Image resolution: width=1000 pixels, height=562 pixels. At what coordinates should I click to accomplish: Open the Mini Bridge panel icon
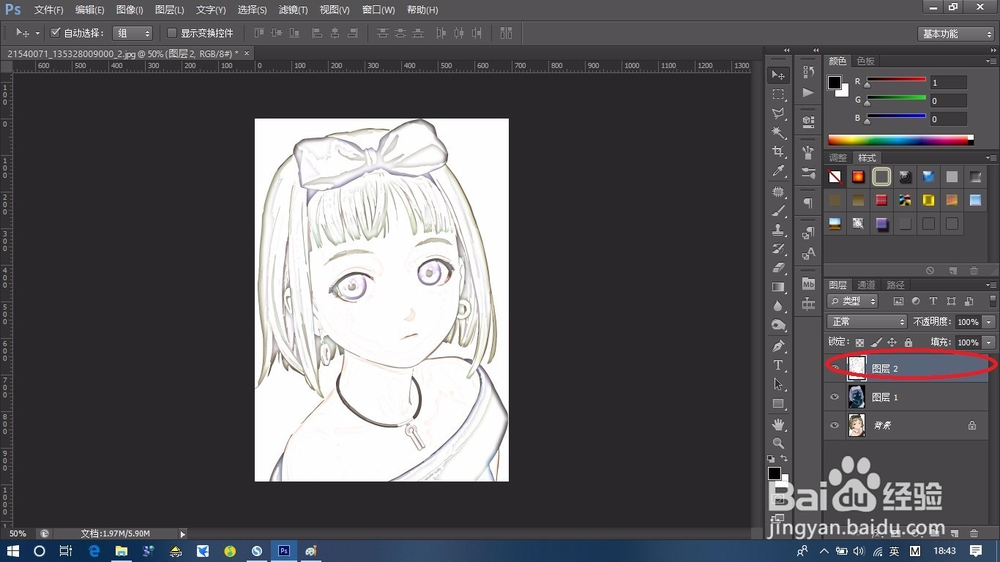[x=809, y=284]
